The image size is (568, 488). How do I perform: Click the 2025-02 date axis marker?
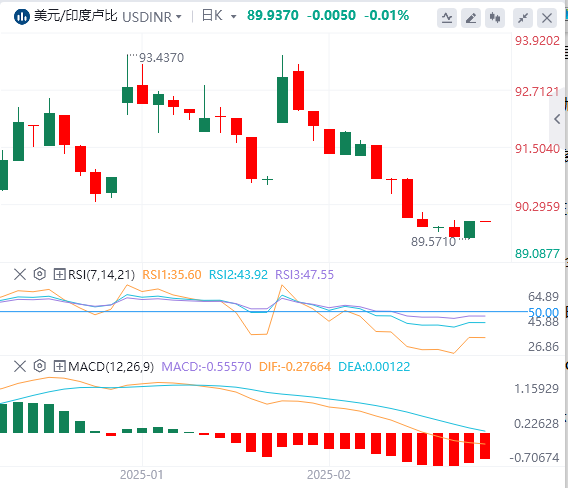(329, 475)
